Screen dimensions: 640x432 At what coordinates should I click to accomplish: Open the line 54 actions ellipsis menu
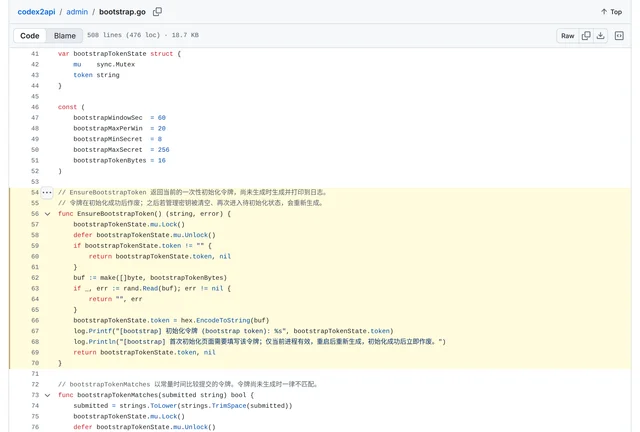[x=47, y=192]
